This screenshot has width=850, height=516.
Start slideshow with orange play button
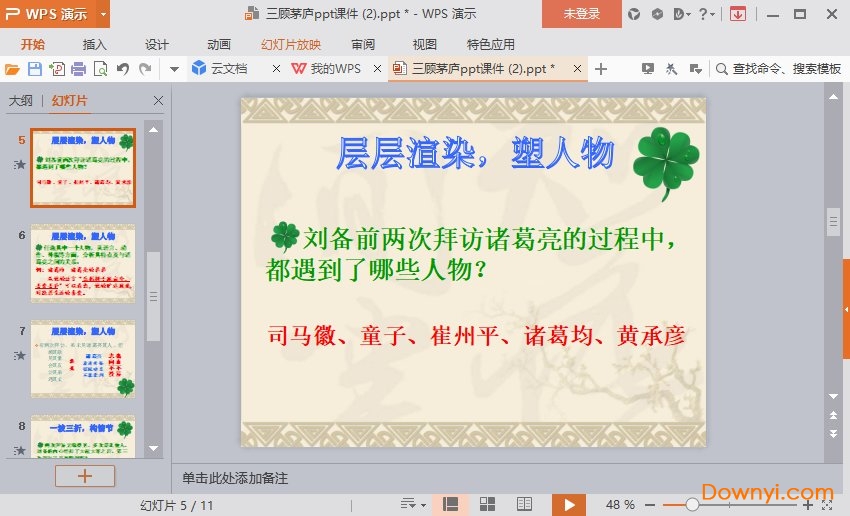569,505
